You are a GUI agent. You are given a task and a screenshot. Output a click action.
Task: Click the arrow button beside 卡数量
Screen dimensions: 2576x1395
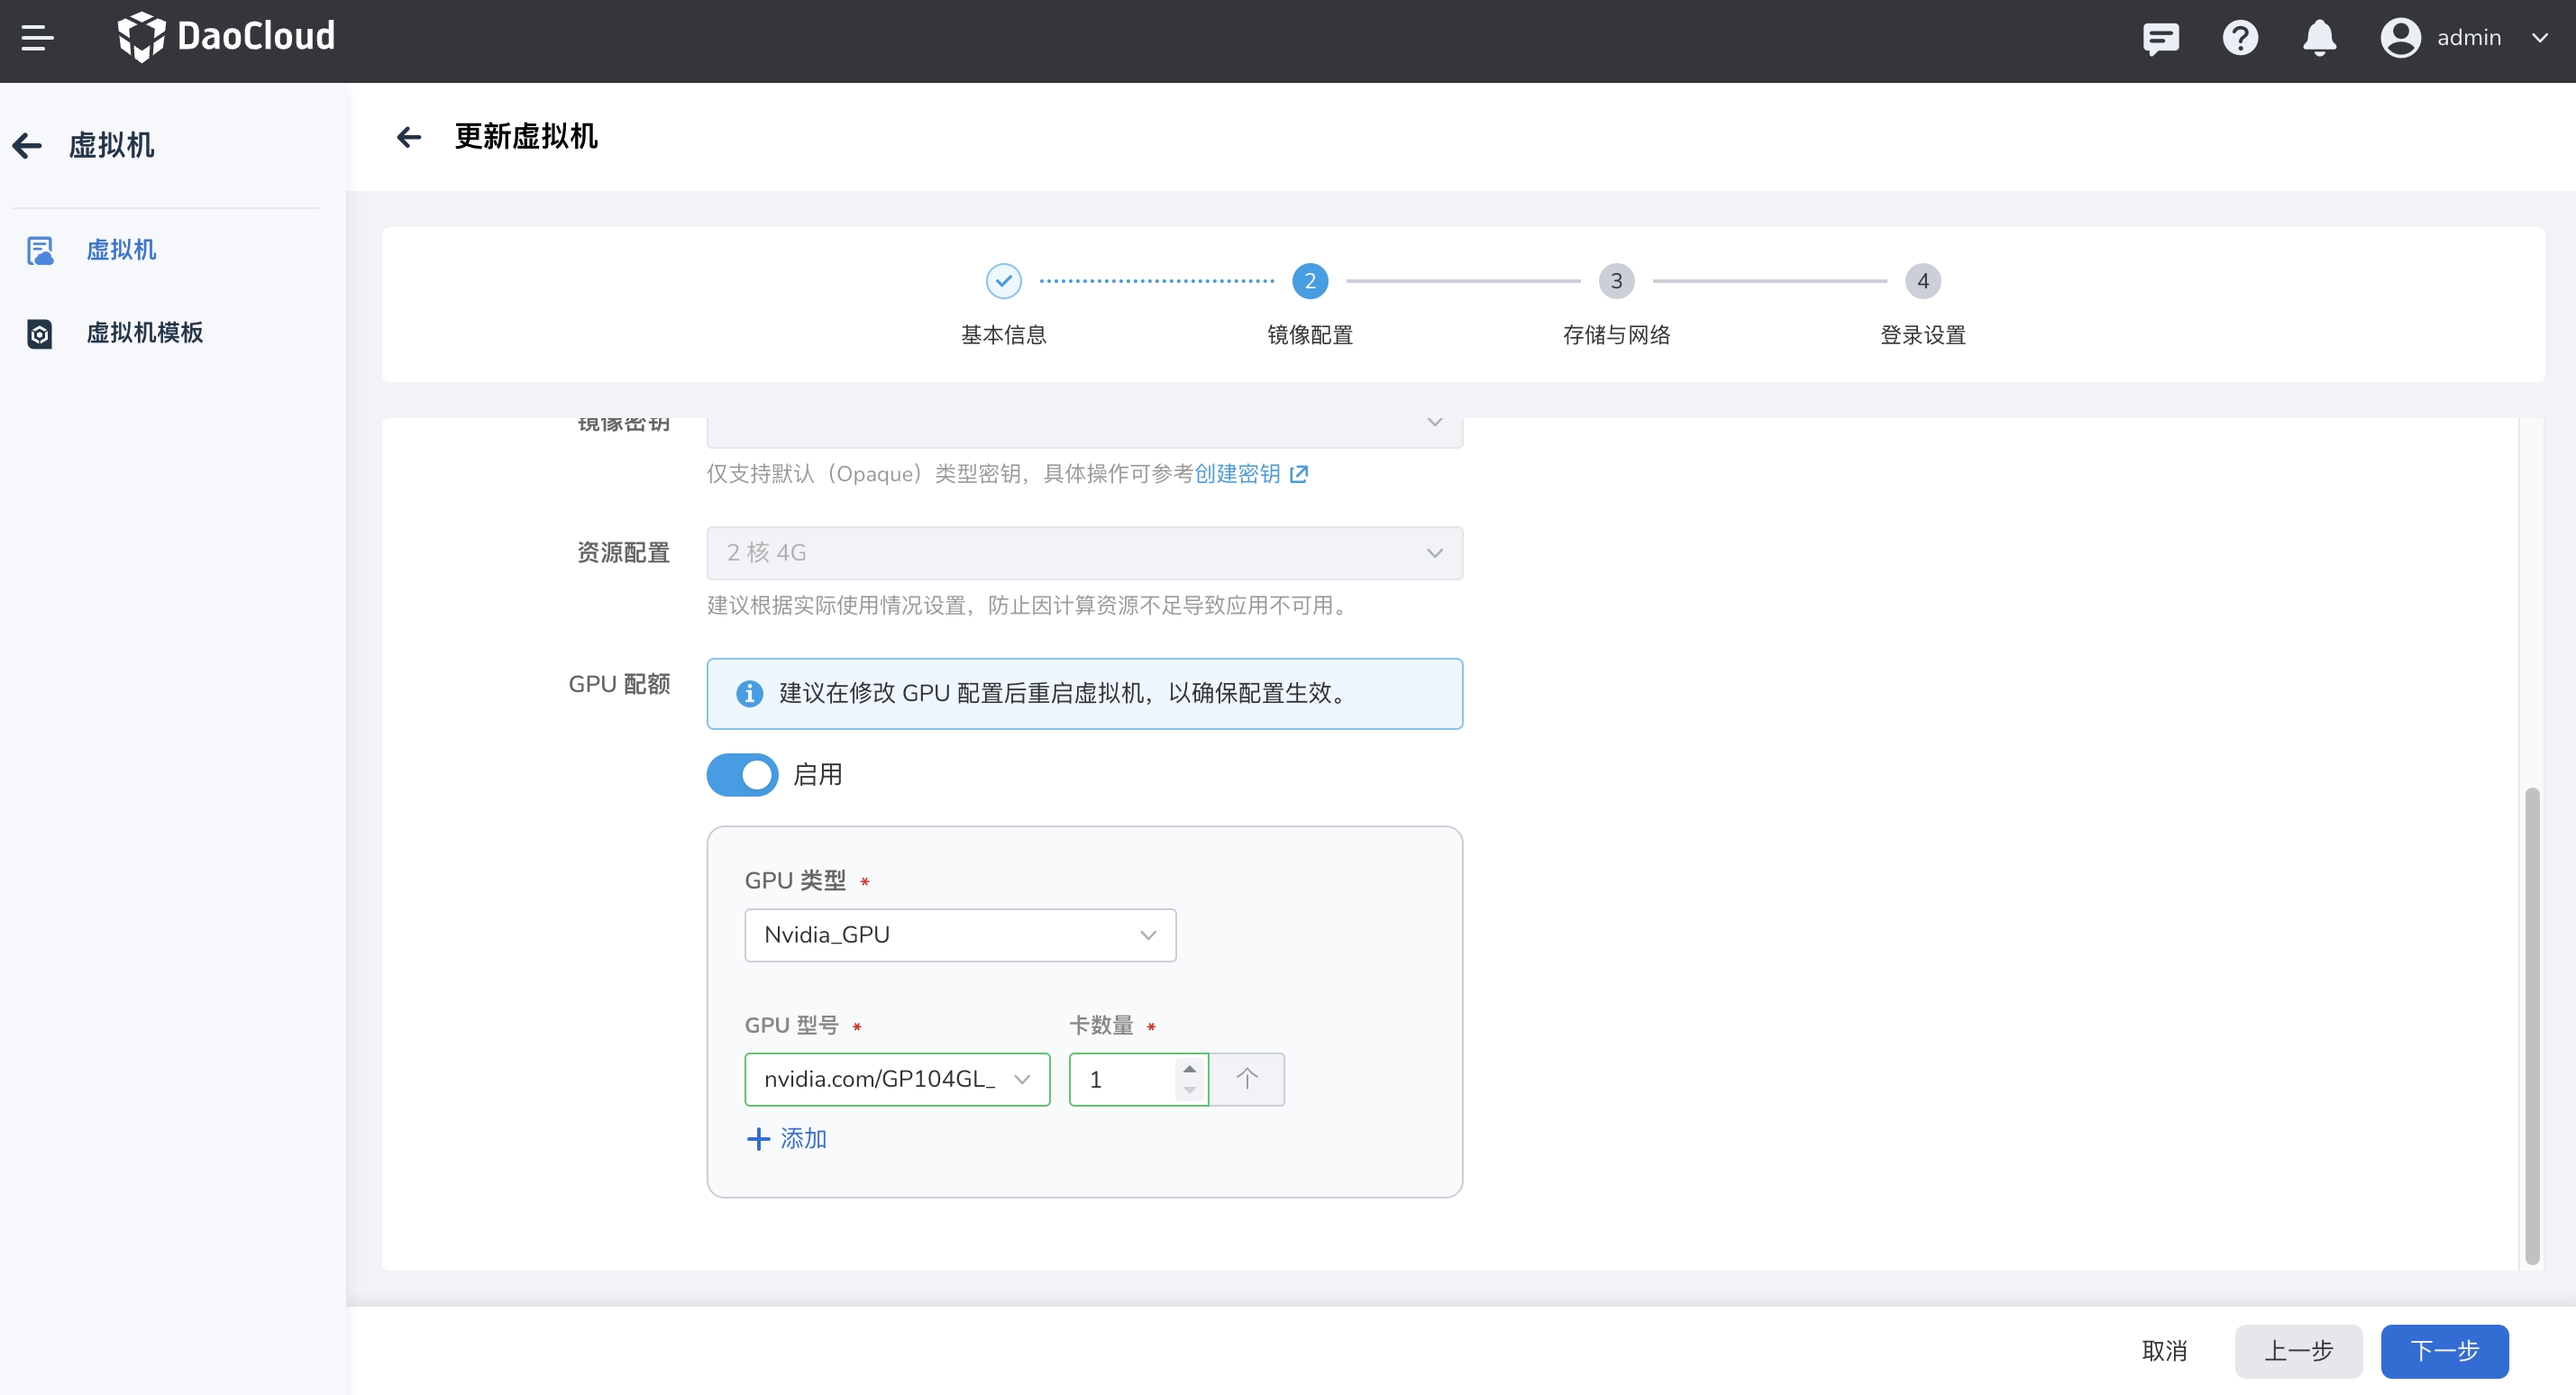click(x=1247, y=1079)
